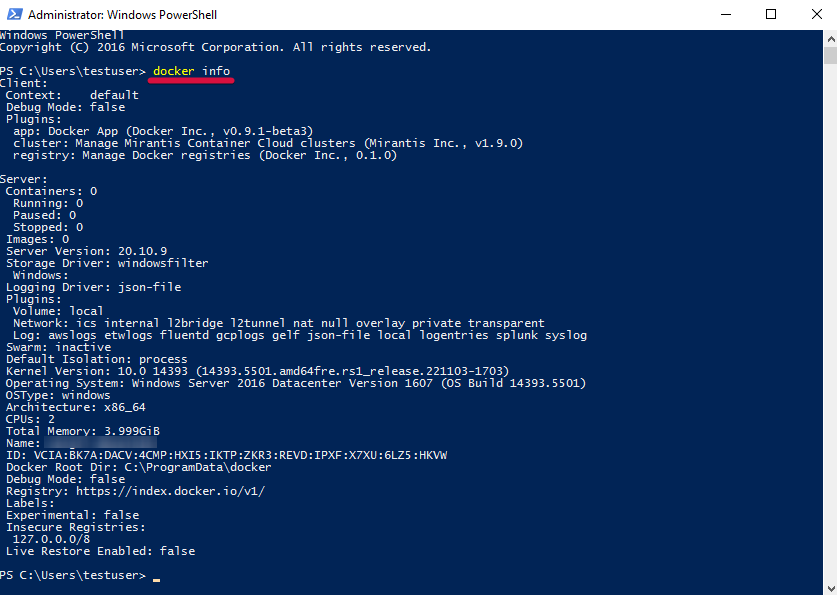
Task: Click the ID line starting with VCIA
Action: click(x=226, y=455)
